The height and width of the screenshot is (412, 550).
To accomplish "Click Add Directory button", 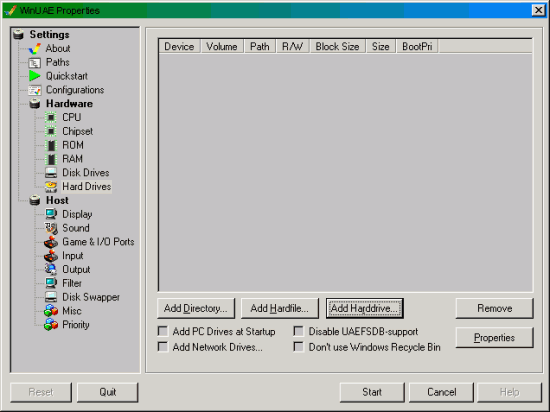I will click(196, 309).
